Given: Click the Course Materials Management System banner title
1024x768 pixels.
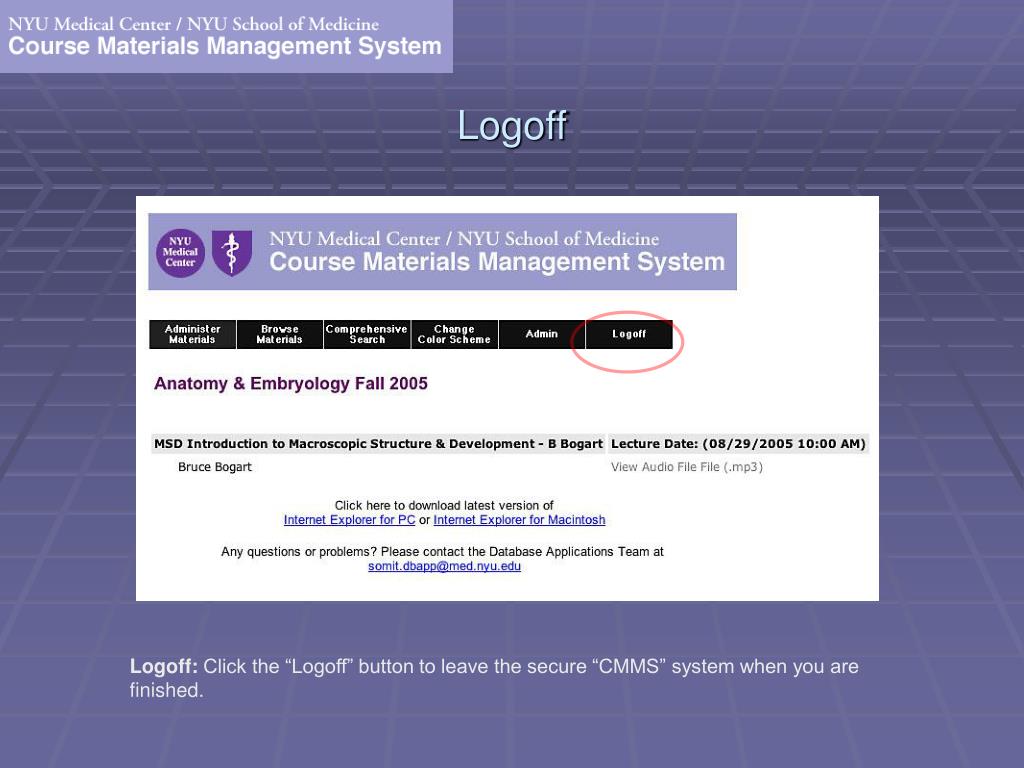Looking at the screenshot, I should click(497, 262).
